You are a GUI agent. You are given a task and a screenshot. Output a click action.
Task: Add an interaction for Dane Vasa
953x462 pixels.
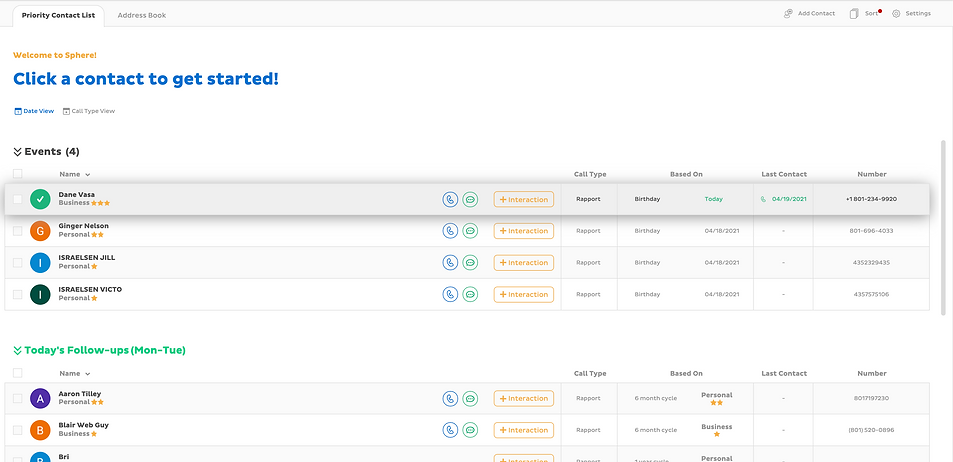(523, 199)
